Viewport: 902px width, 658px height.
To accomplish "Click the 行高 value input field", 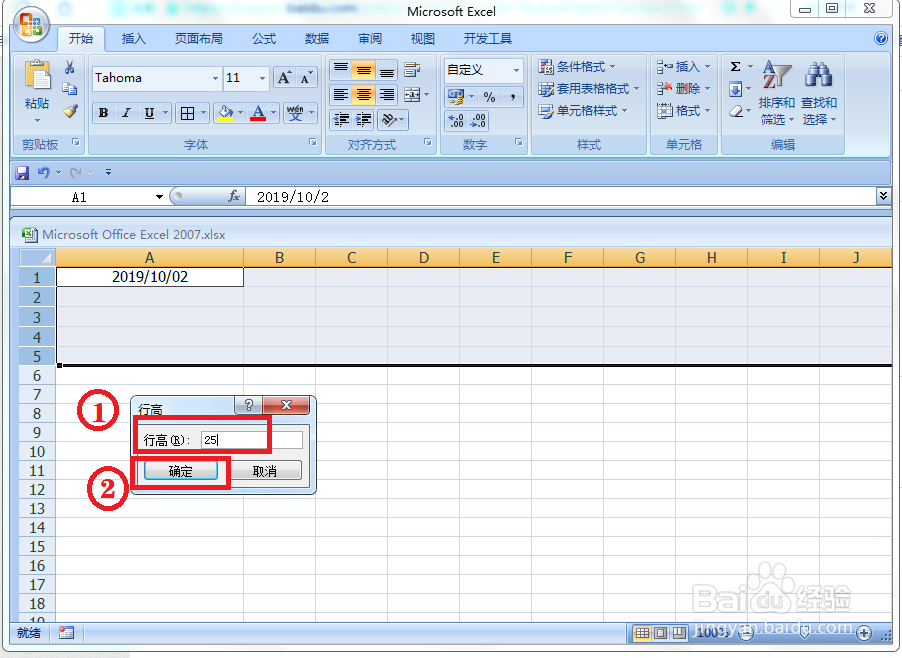I will [x=251, y=440].
